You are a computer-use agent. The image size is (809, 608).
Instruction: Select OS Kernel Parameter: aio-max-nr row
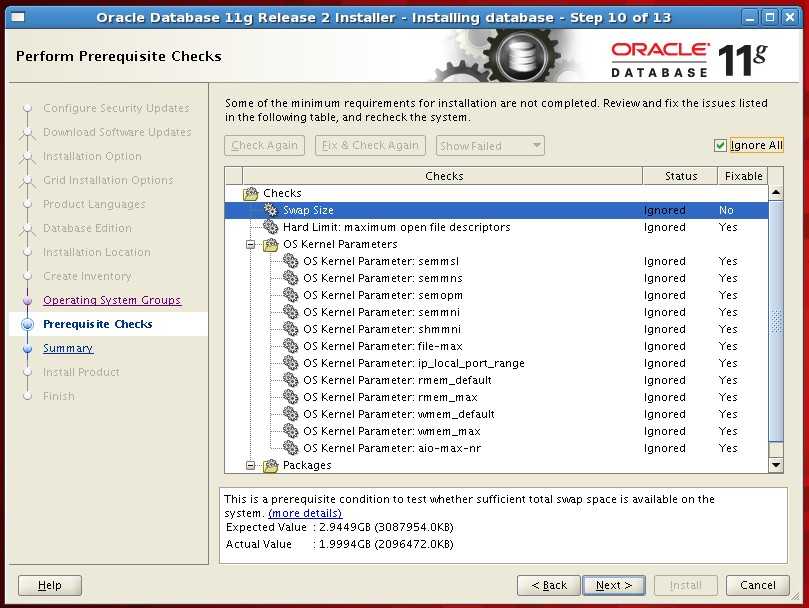point(496,449)
